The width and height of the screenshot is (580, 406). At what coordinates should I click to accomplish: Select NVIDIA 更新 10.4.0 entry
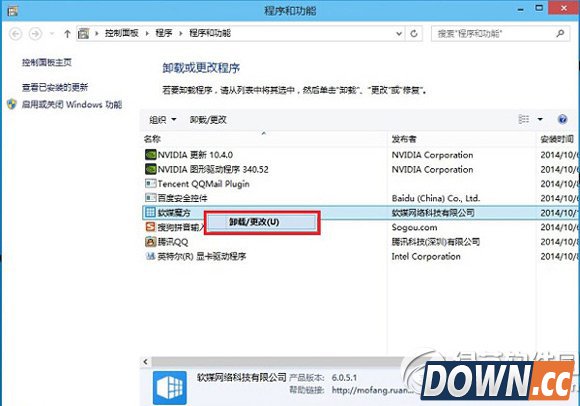tap(195, 155)
